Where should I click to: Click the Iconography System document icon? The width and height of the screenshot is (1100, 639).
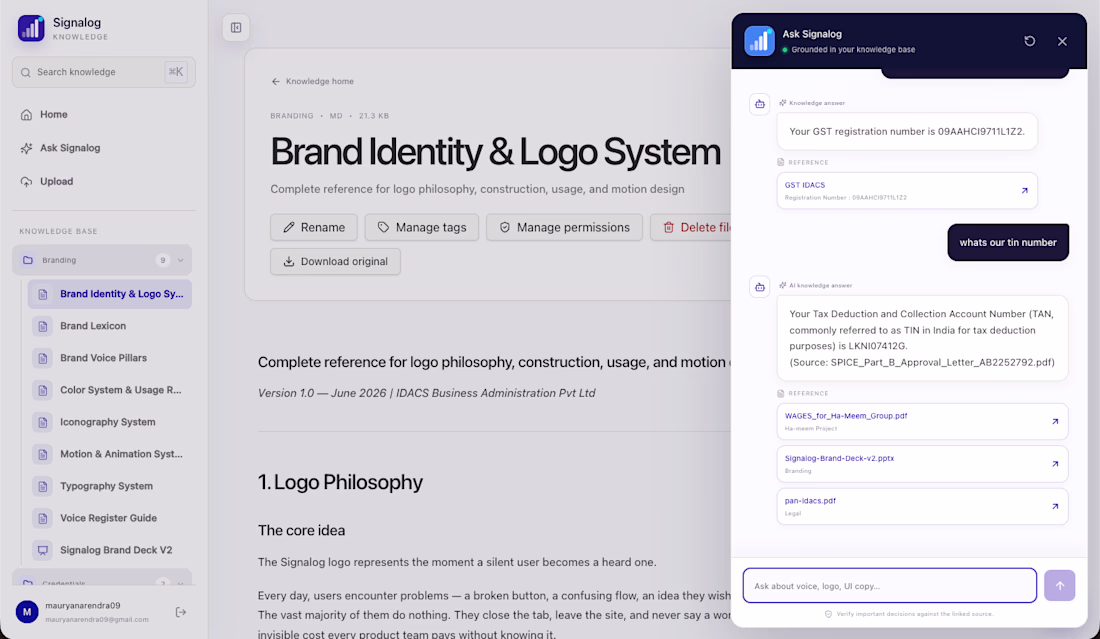tap(43, 422)
